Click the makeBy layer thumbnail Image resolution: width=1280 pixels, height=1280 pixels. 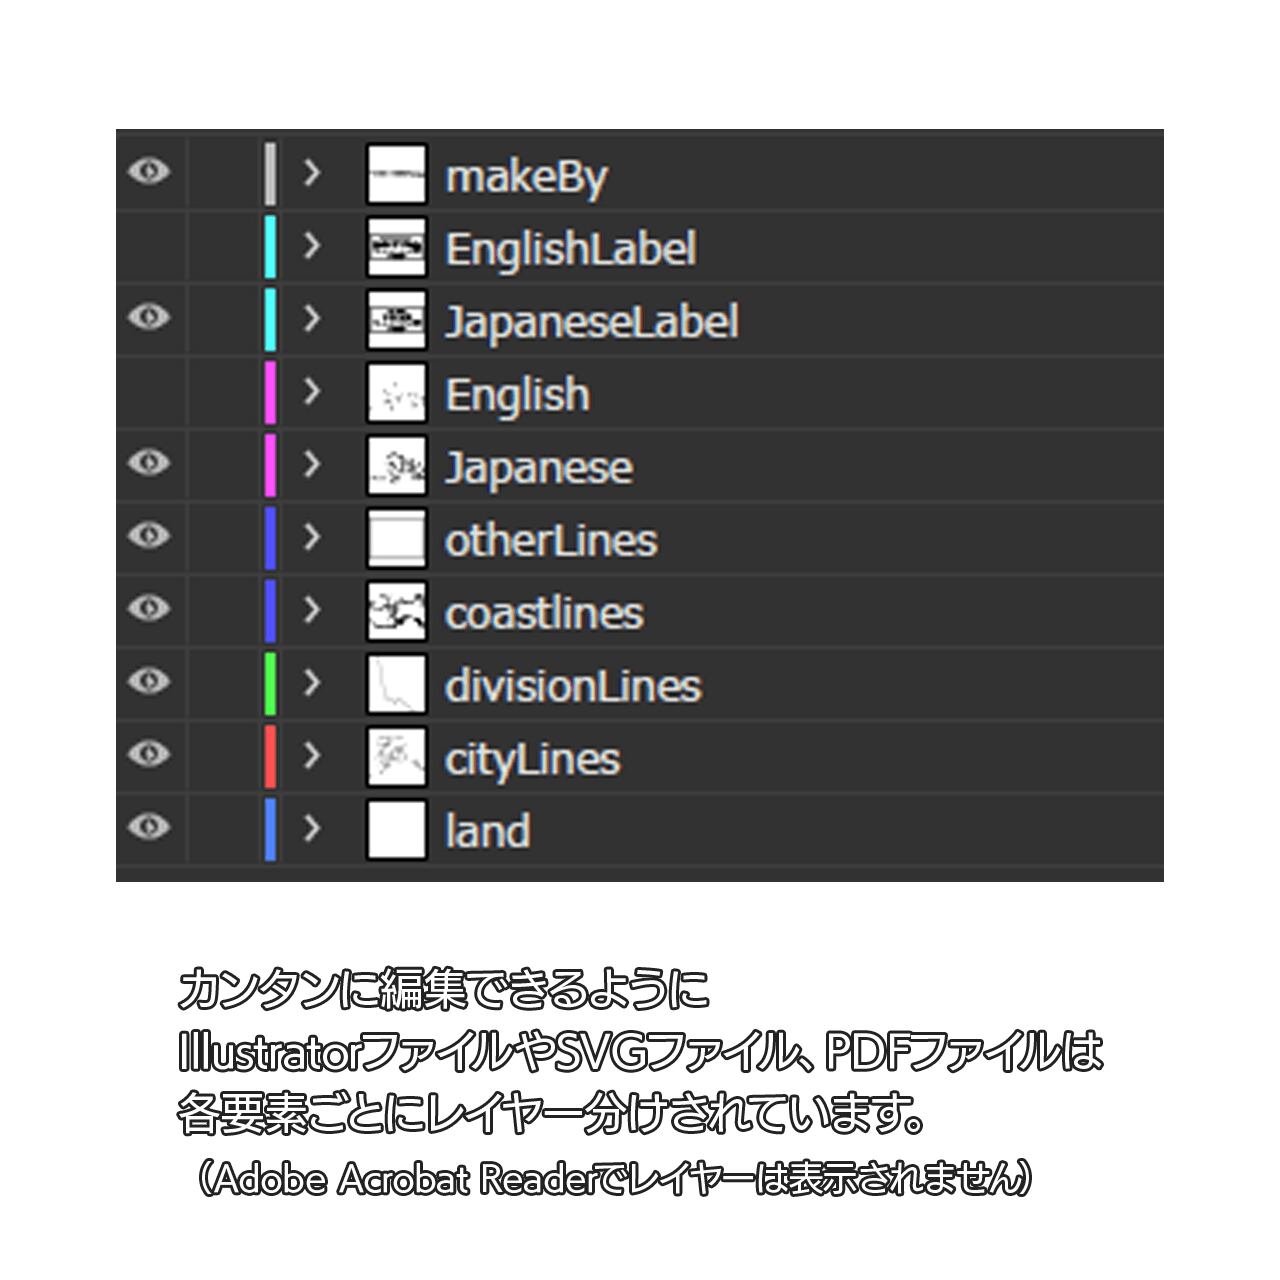pyautogui.click(x=396, y=174)
